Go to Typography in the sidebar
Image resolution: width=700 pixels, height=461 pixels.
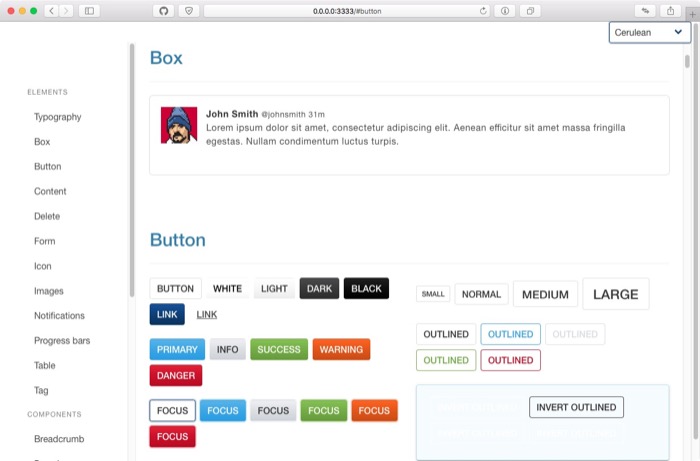(58, 117)
